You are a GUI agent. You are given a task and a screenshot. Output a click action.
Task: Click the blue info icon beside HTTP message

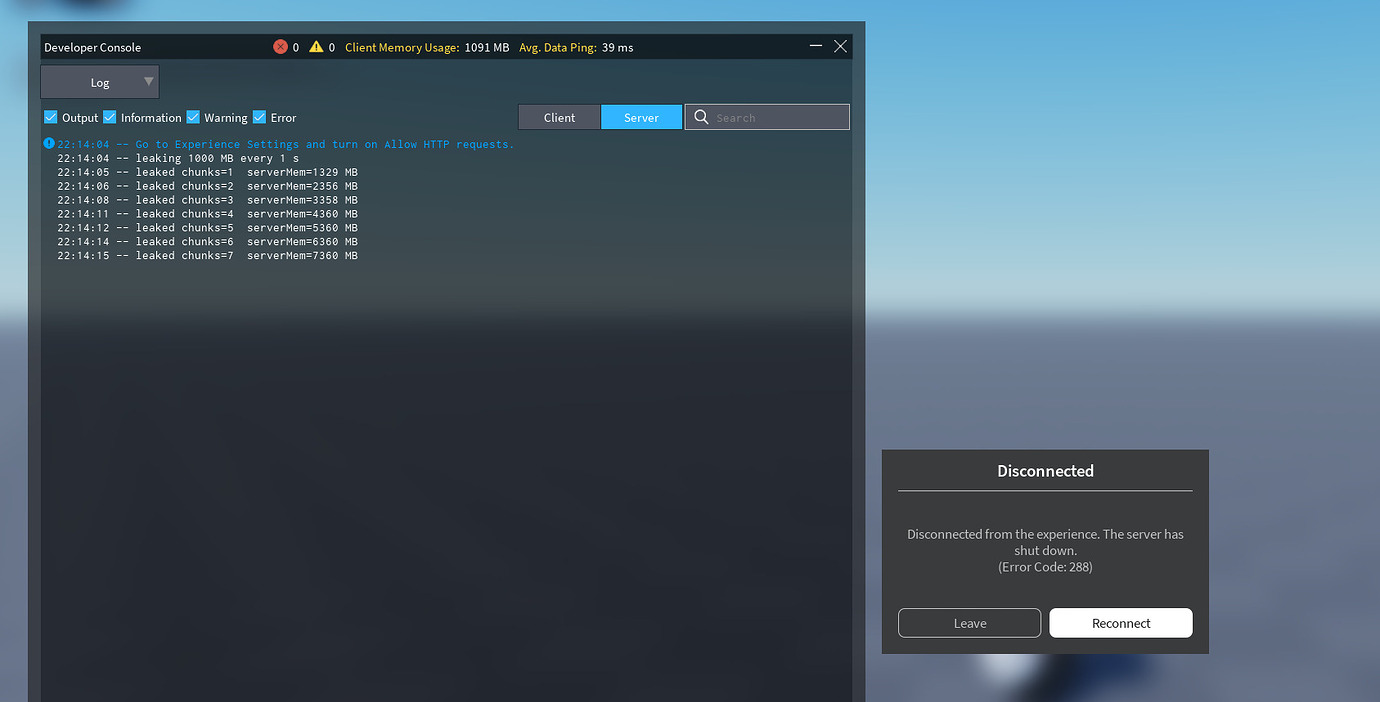point(49,144)
